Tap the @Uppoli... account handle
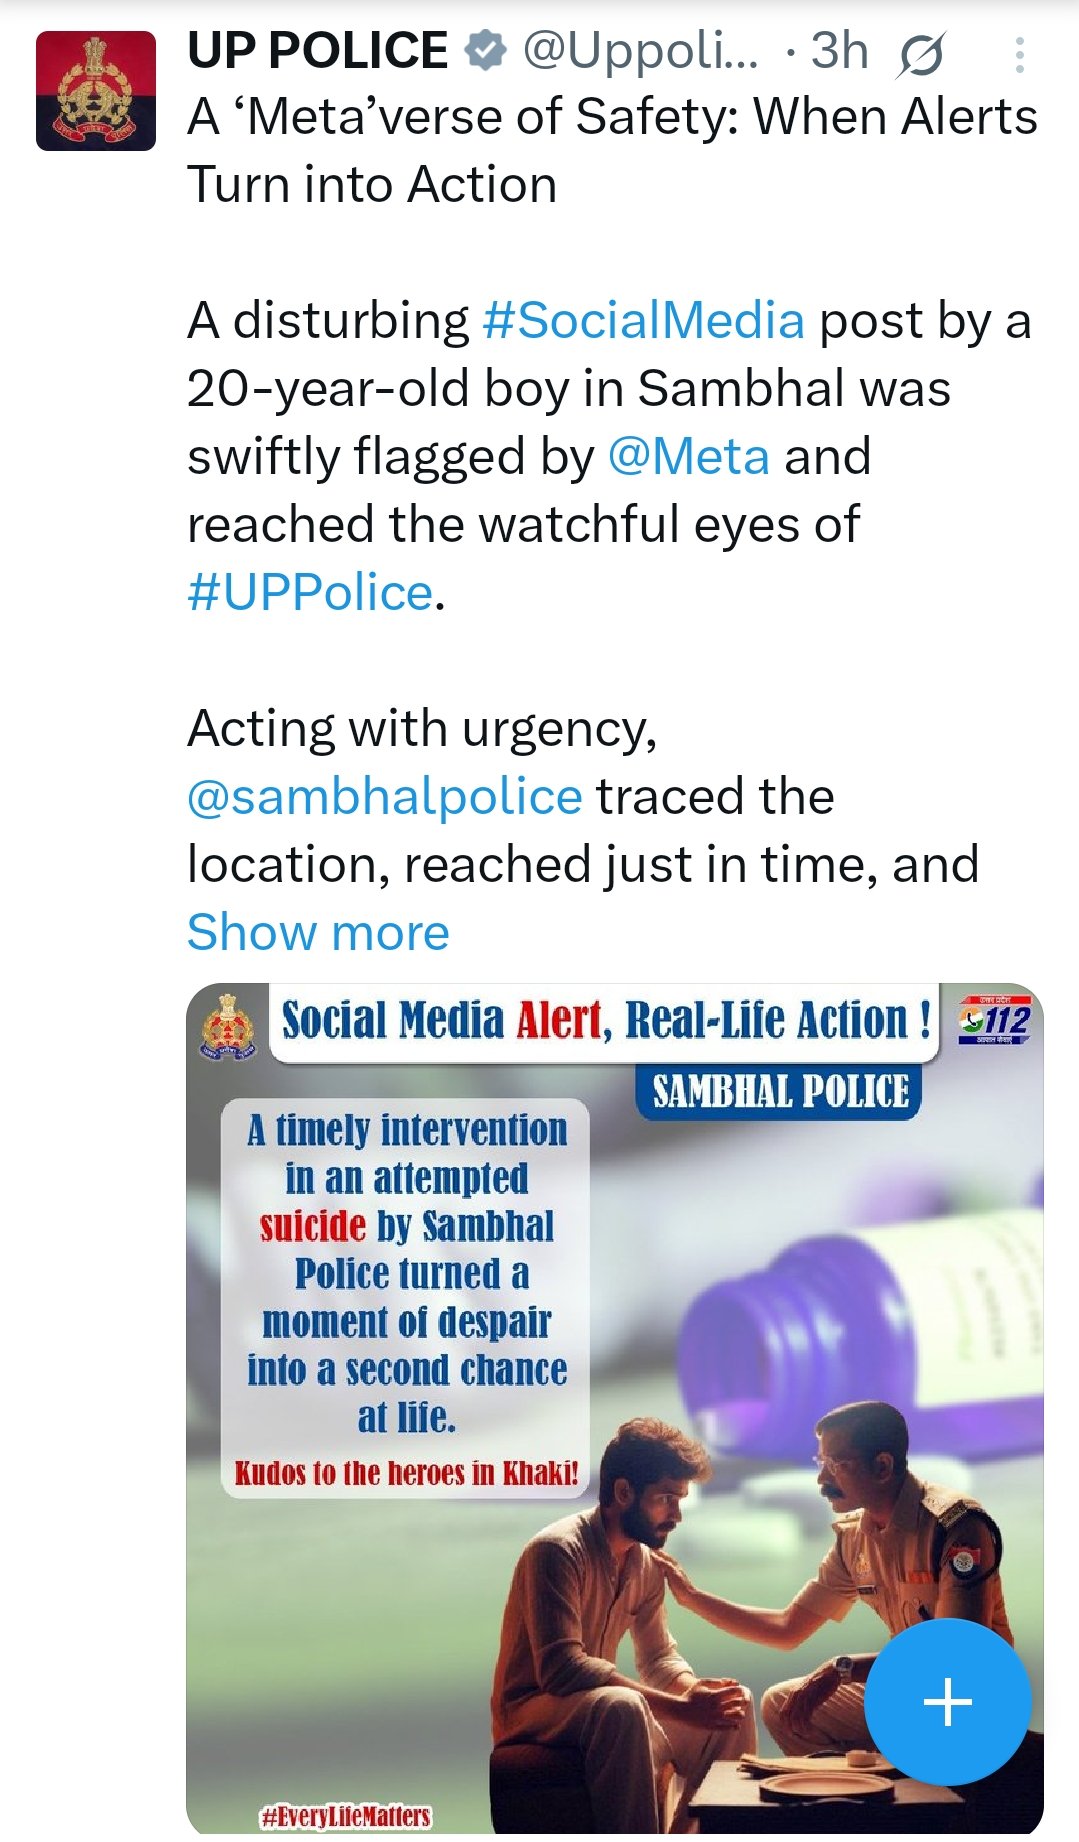 [x=640, y=51]
